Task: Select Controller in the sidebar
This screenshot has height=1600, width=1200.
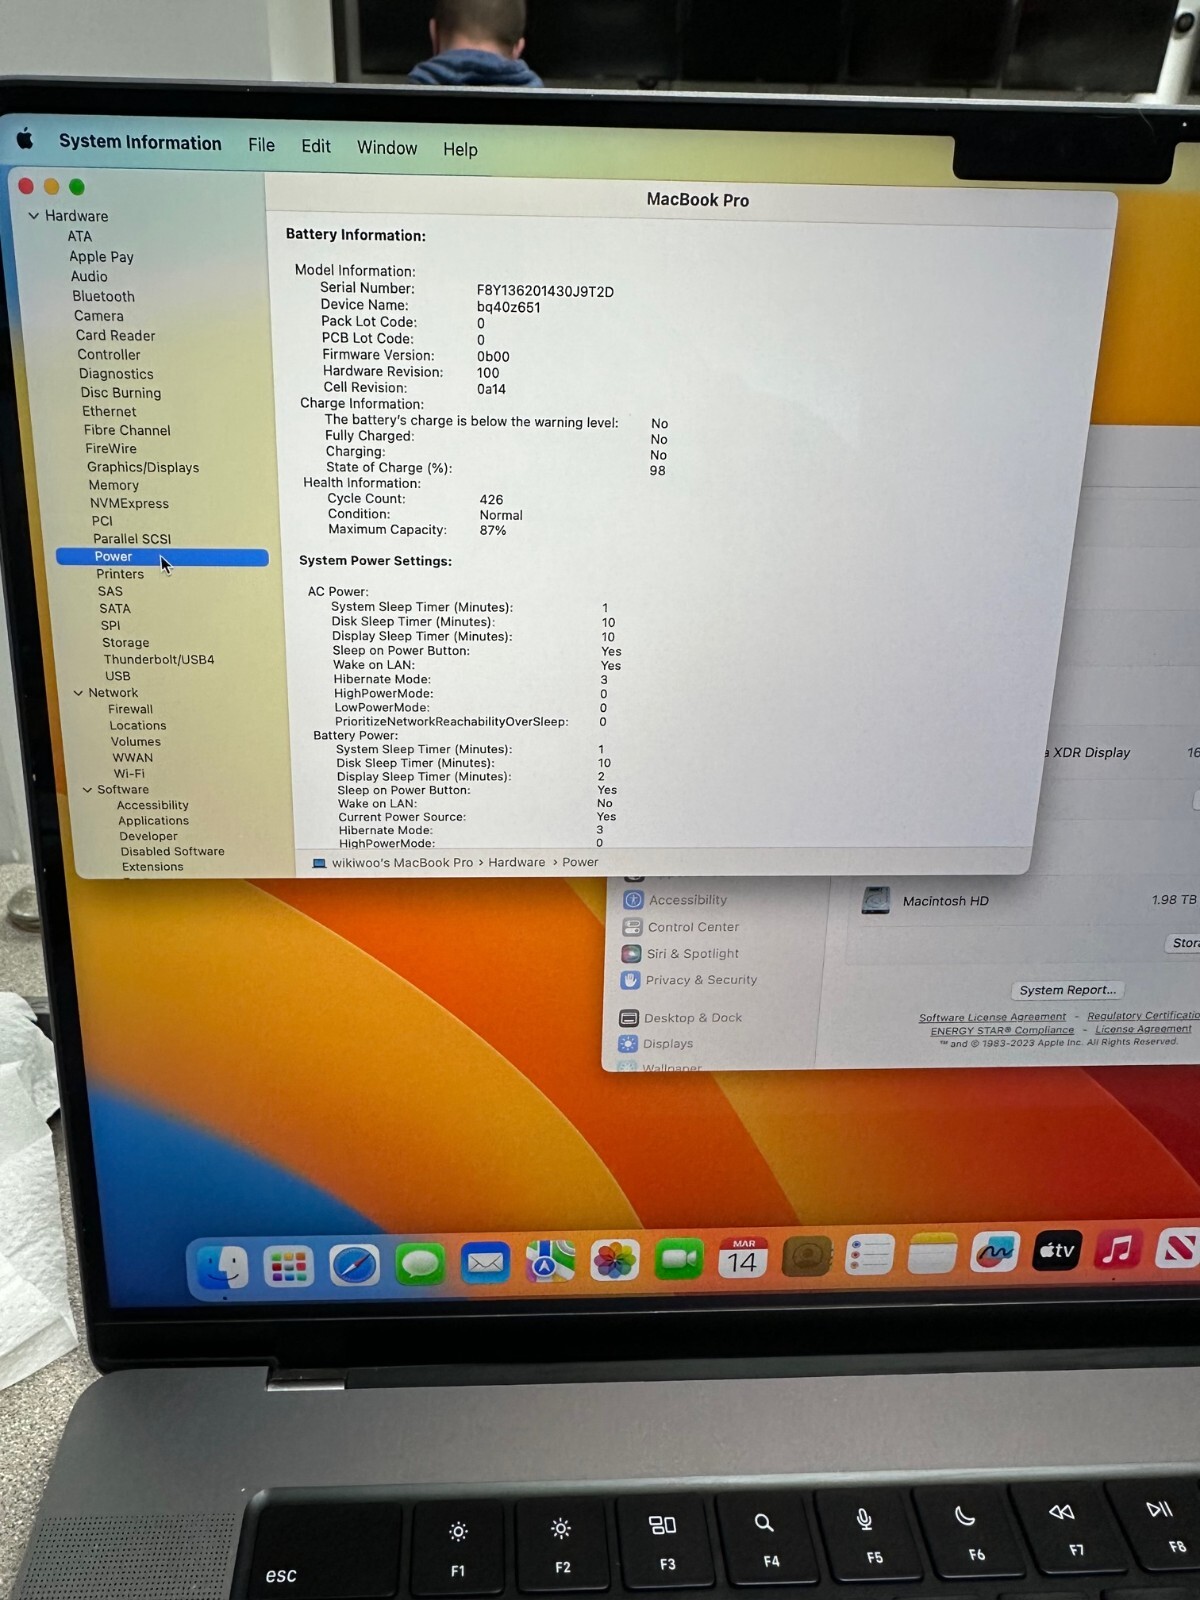Action: pyautogui.click(x=109, y=354)
